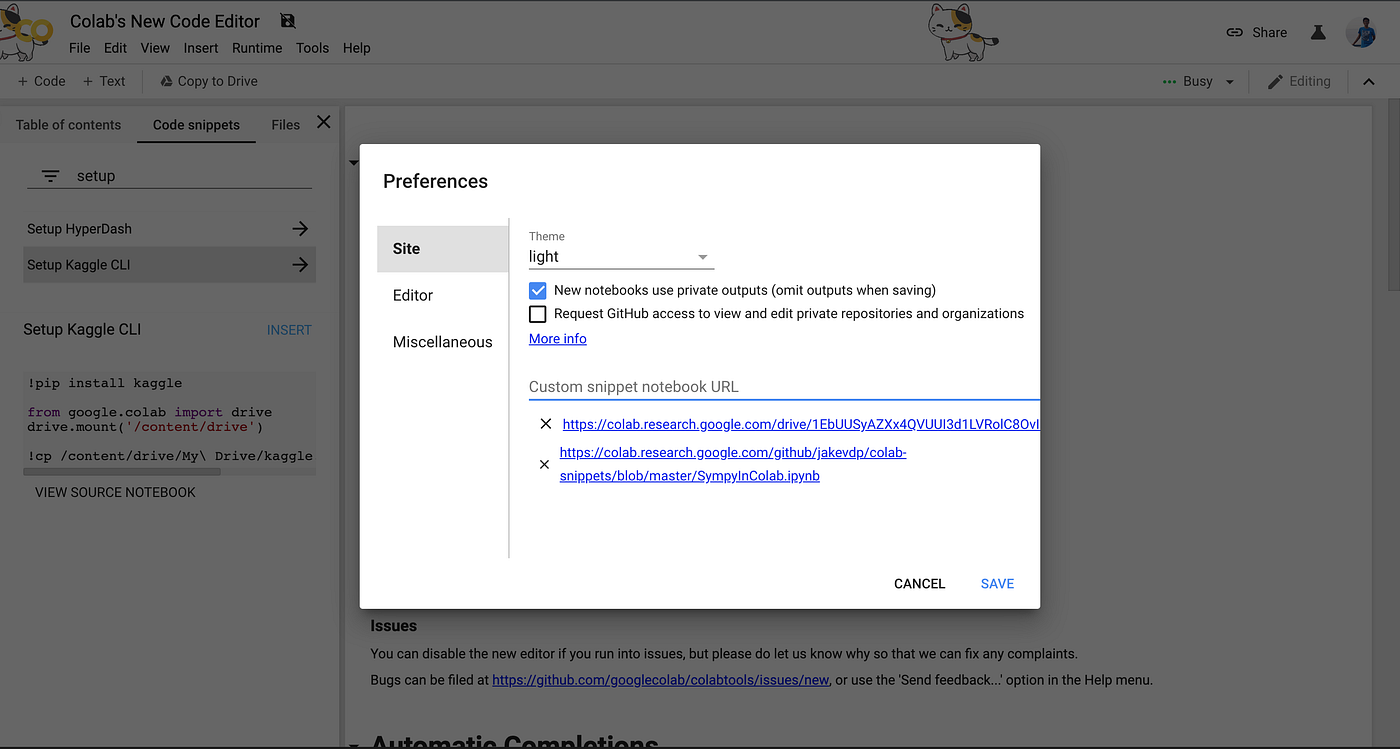Switch to the Files tab
Viewport: 1400px width, 749px height.
point(285,124)
